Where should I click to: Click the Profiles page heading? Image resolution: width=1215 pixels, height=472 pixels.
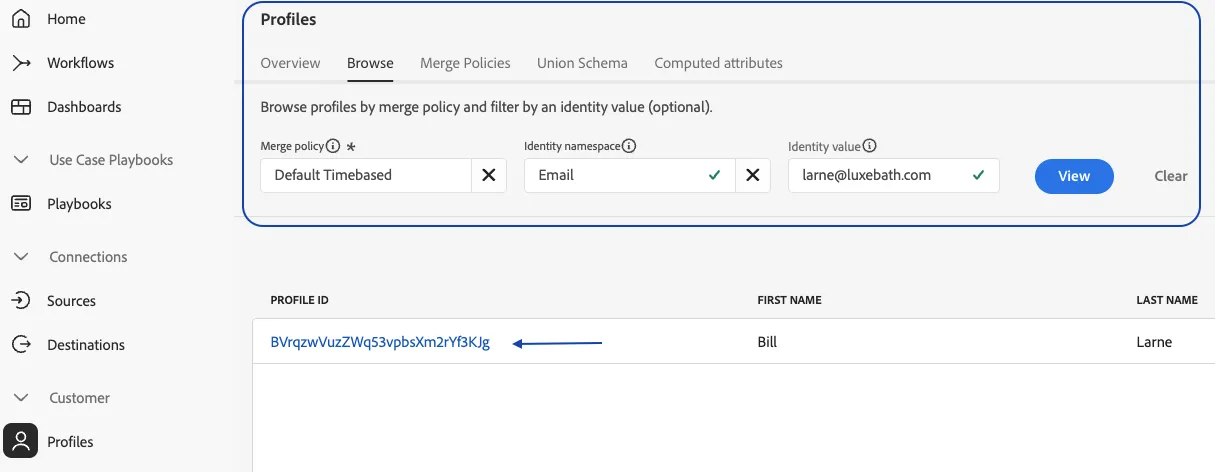[x=289, y=19]
